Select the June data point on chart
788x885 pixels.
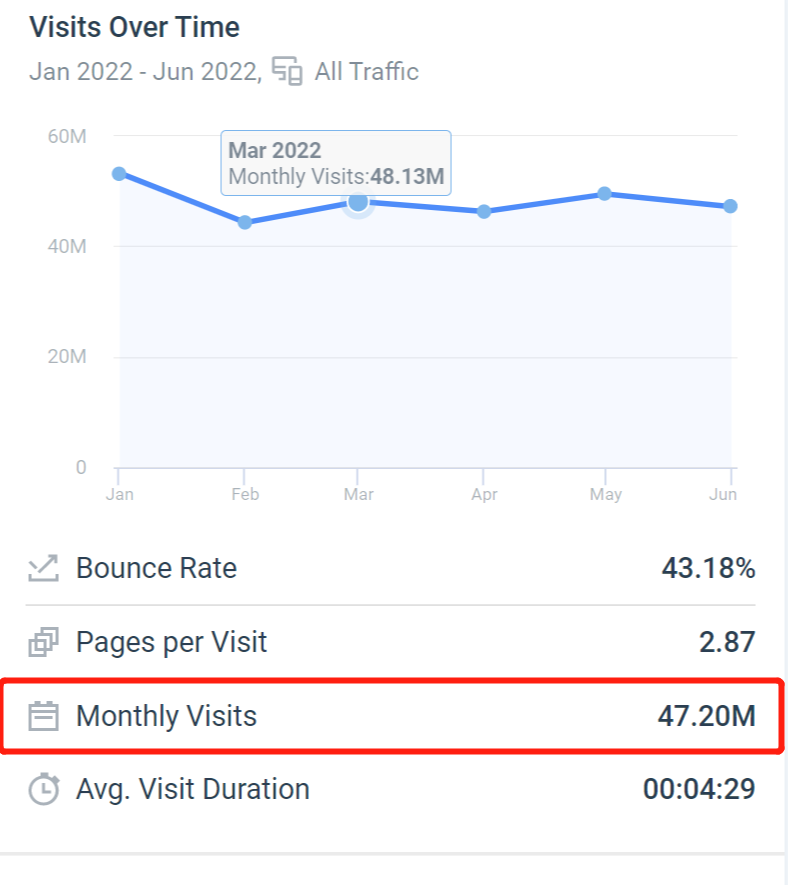coord(730,206)
